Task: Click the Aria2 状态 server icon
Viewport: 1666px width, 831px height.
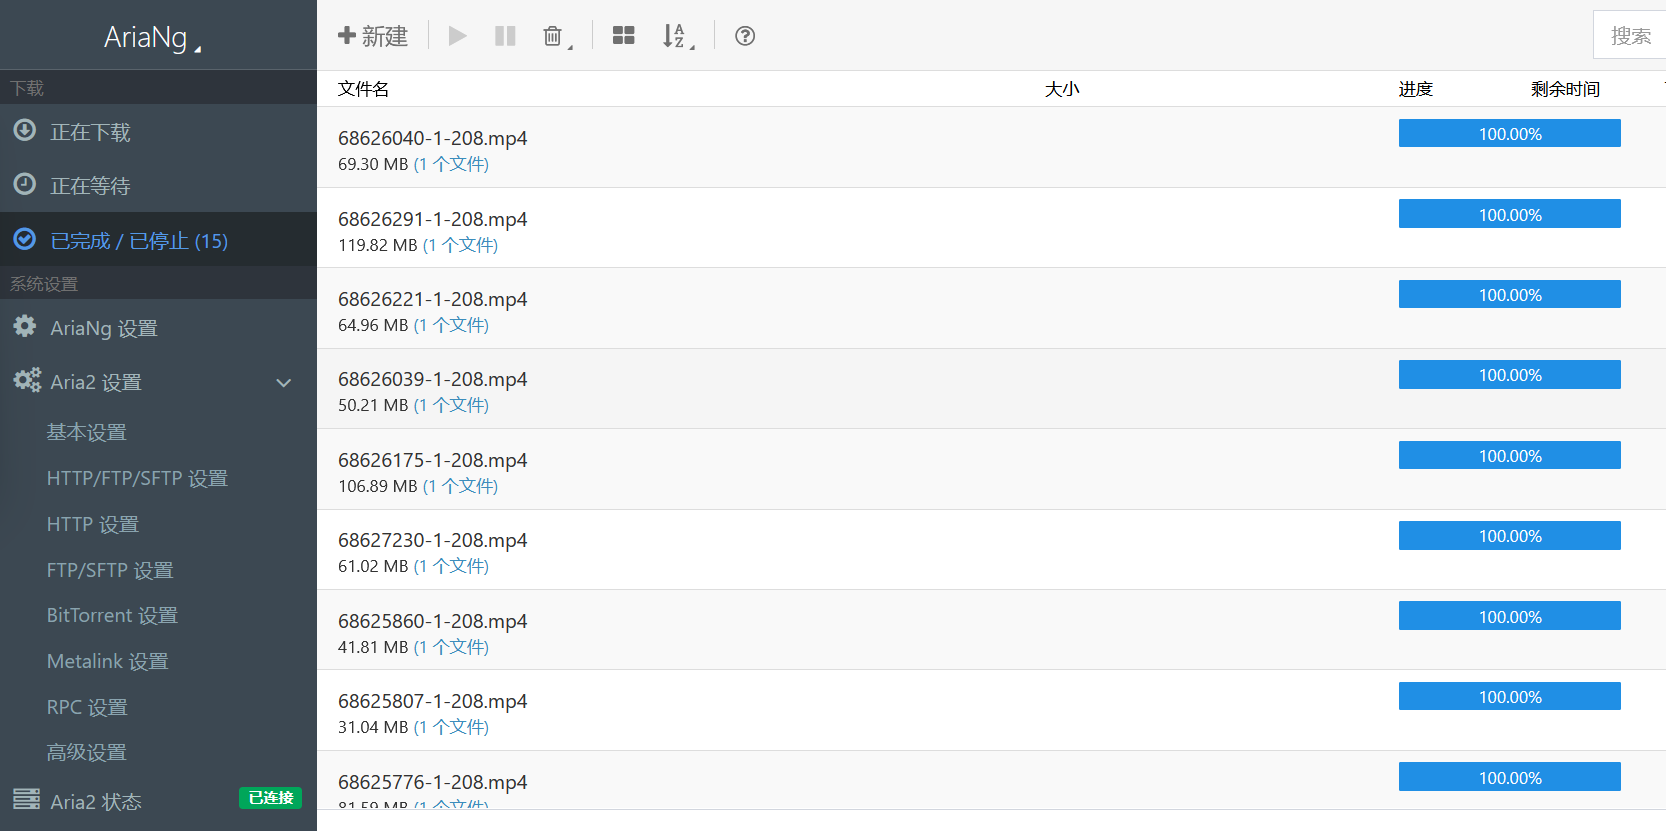Action: coord(26,799)
